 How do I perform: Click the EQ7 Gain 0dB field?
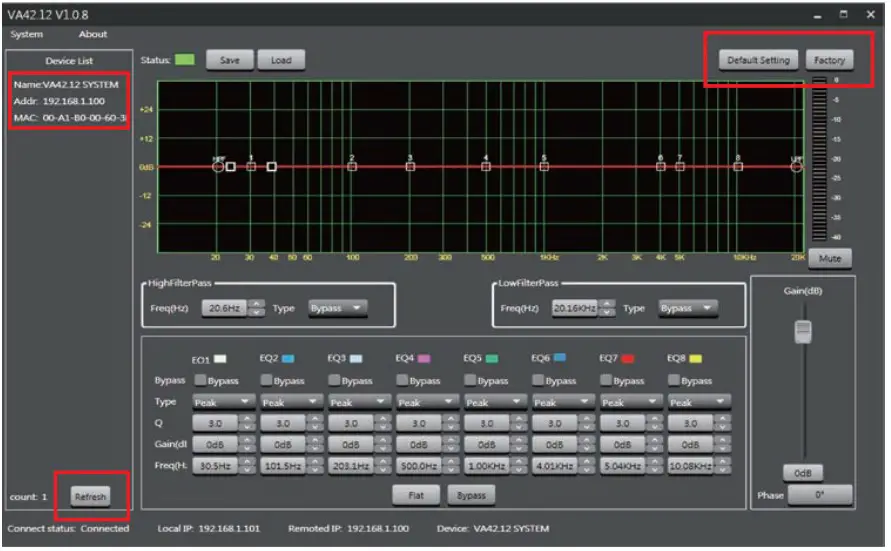tap(623, 444)
